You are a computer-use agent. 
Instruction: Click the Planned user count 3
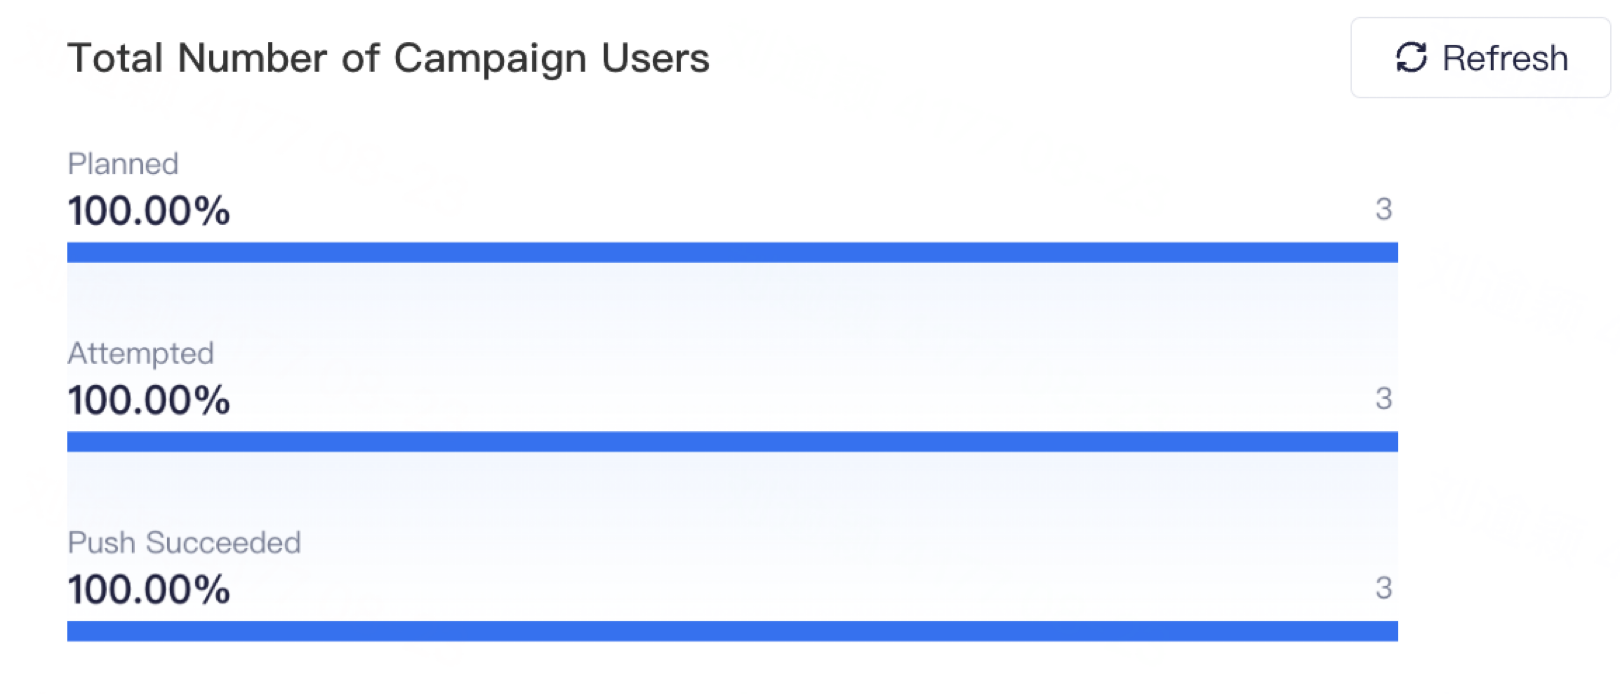[1384, 209]
